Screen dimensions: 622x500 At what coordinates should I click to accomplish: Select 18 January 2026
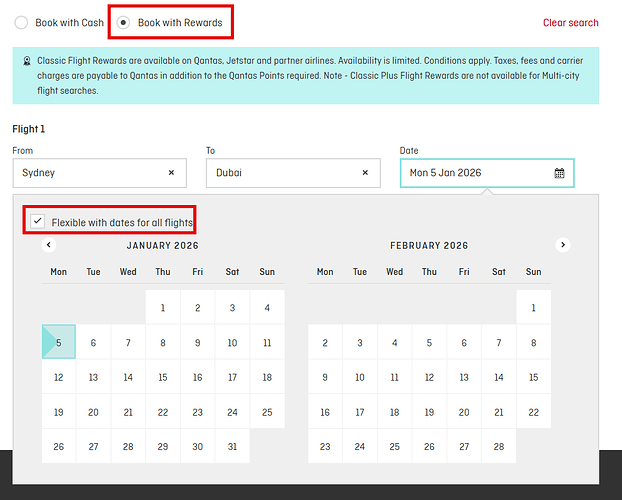(267, 377)
